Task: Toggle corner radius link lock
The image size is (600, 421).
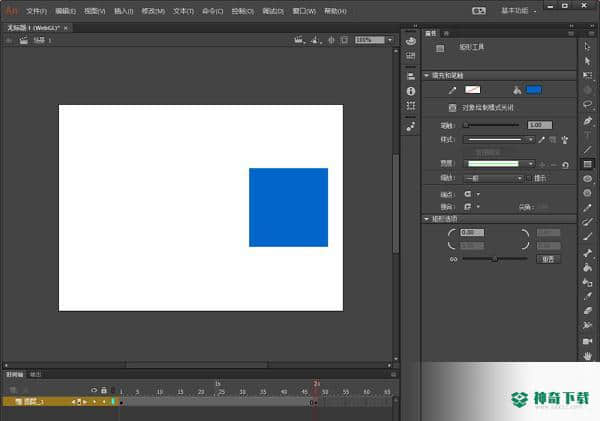Action: point(453,259)
